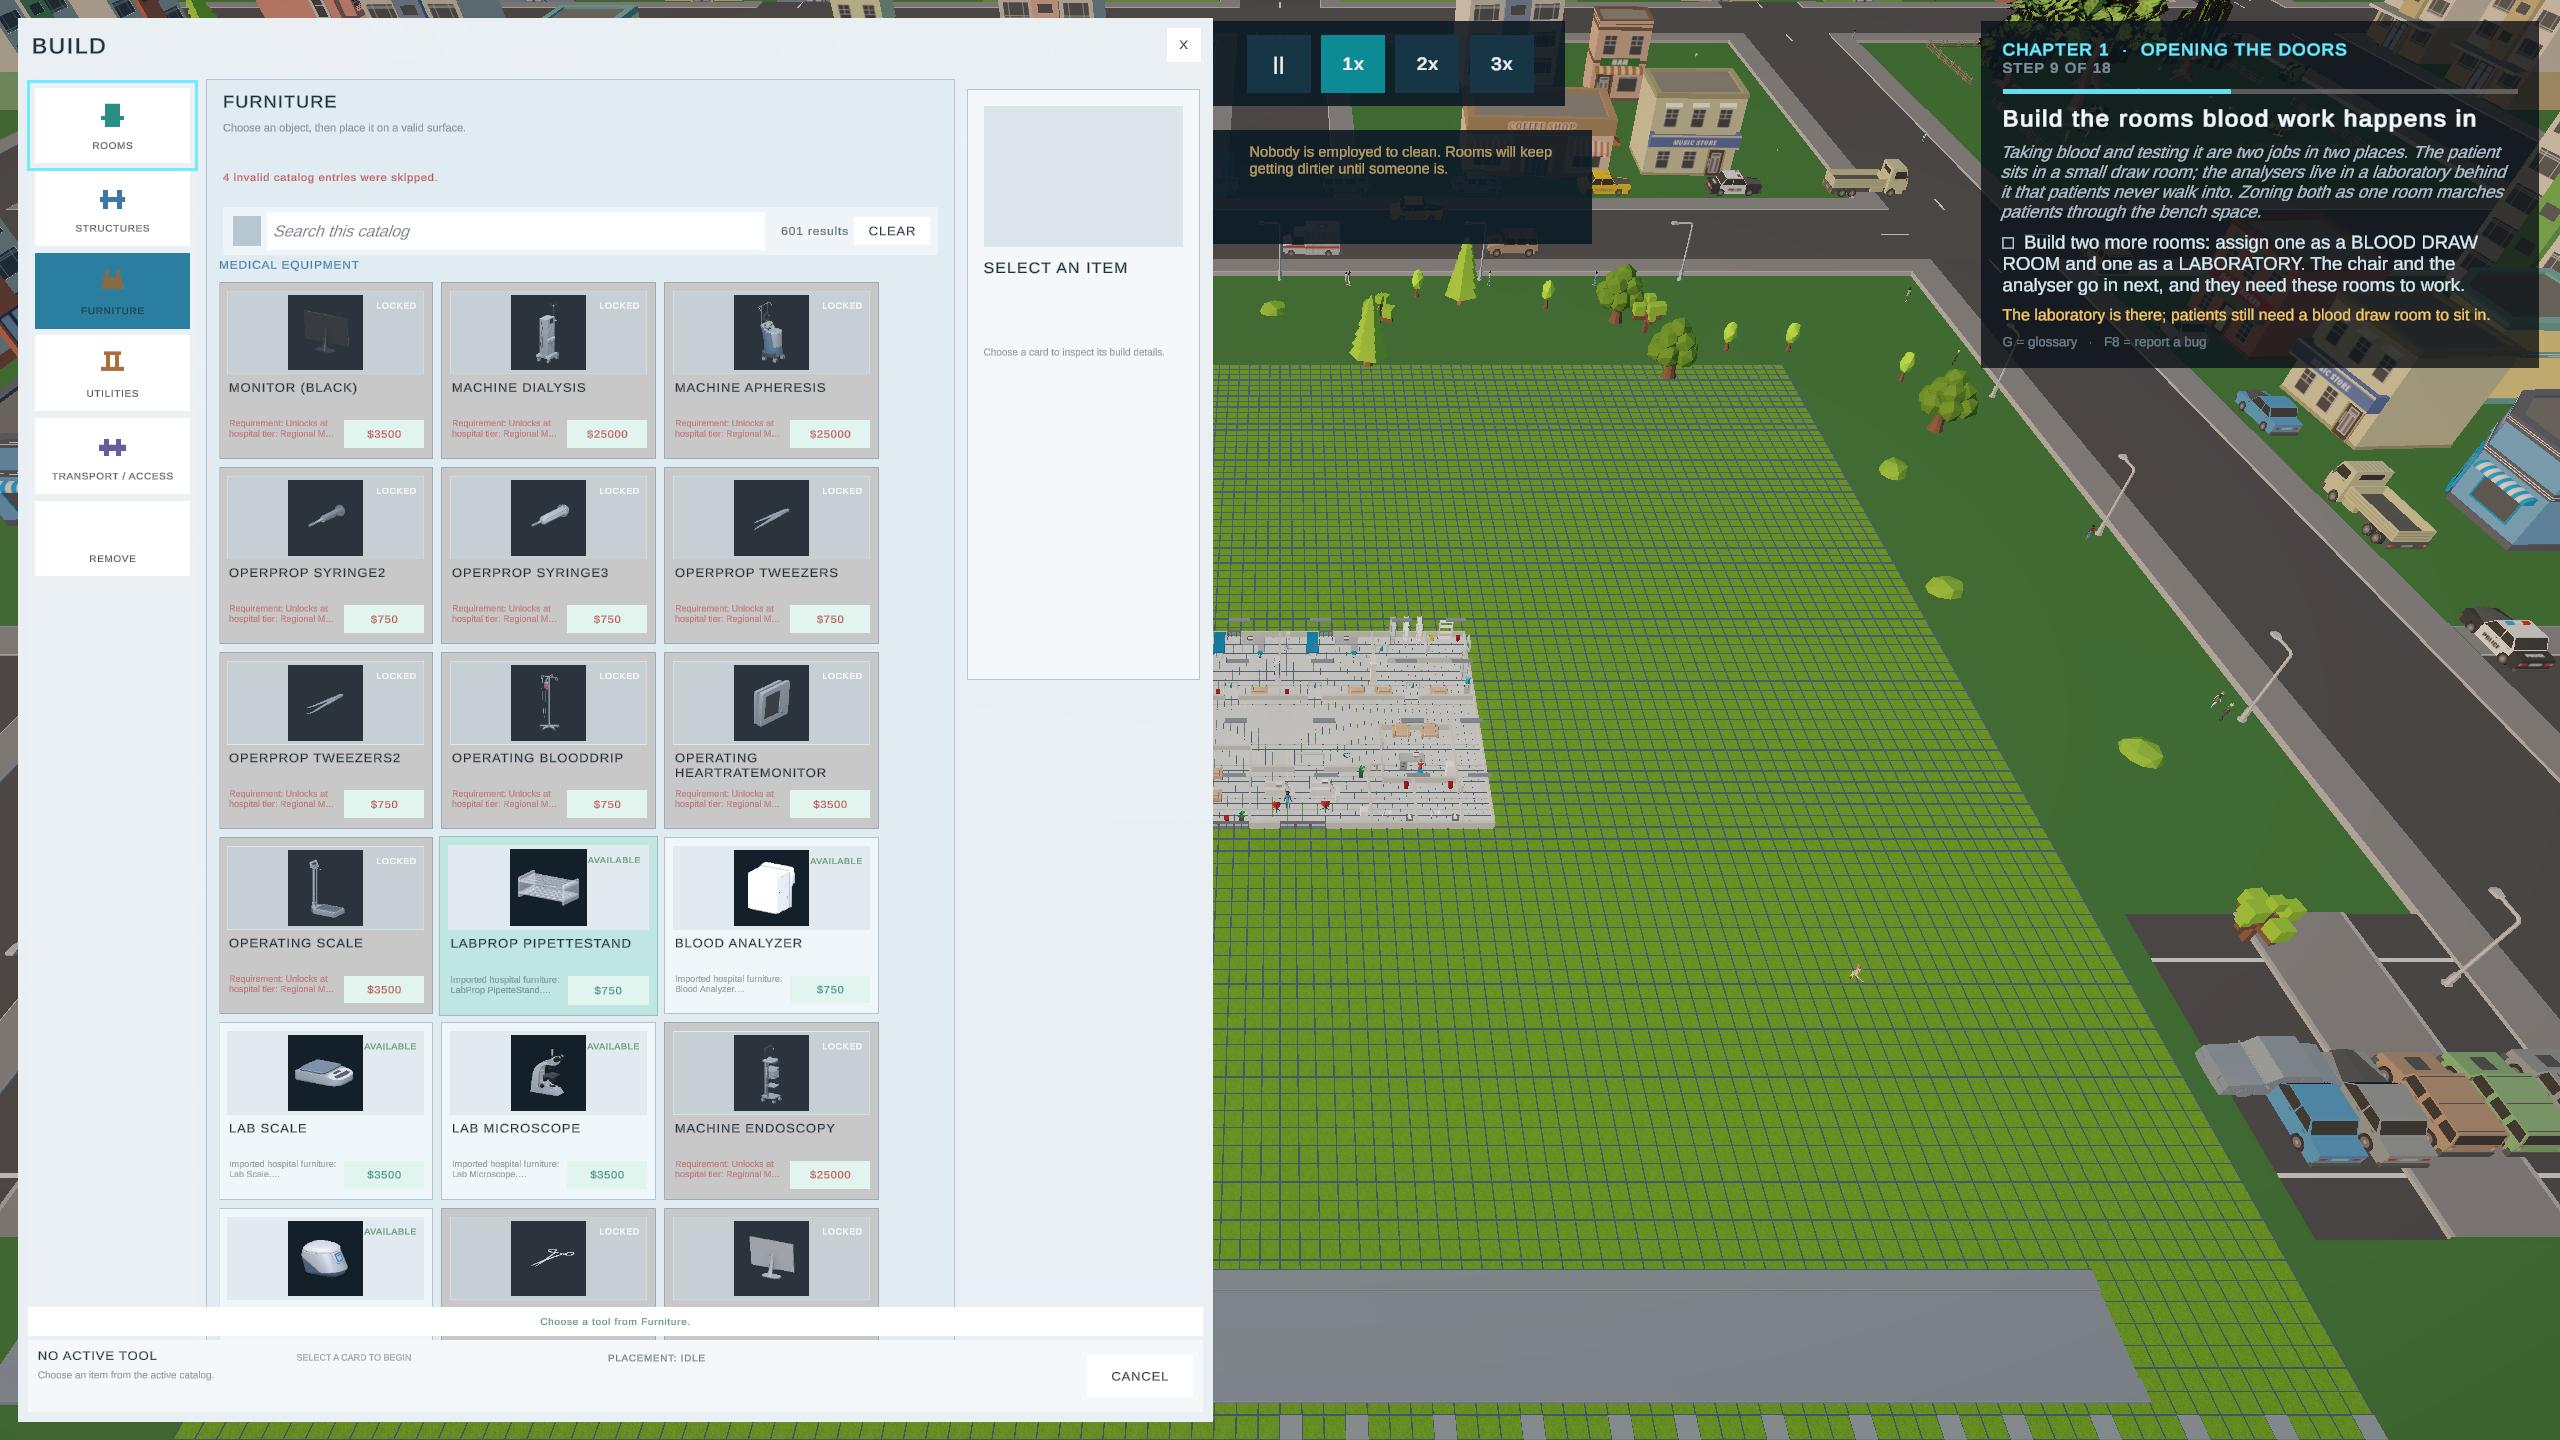The width and height of the screenshot is (2560, 1440).
Task: Set game speed to 3x
Action: [1501, 64]
